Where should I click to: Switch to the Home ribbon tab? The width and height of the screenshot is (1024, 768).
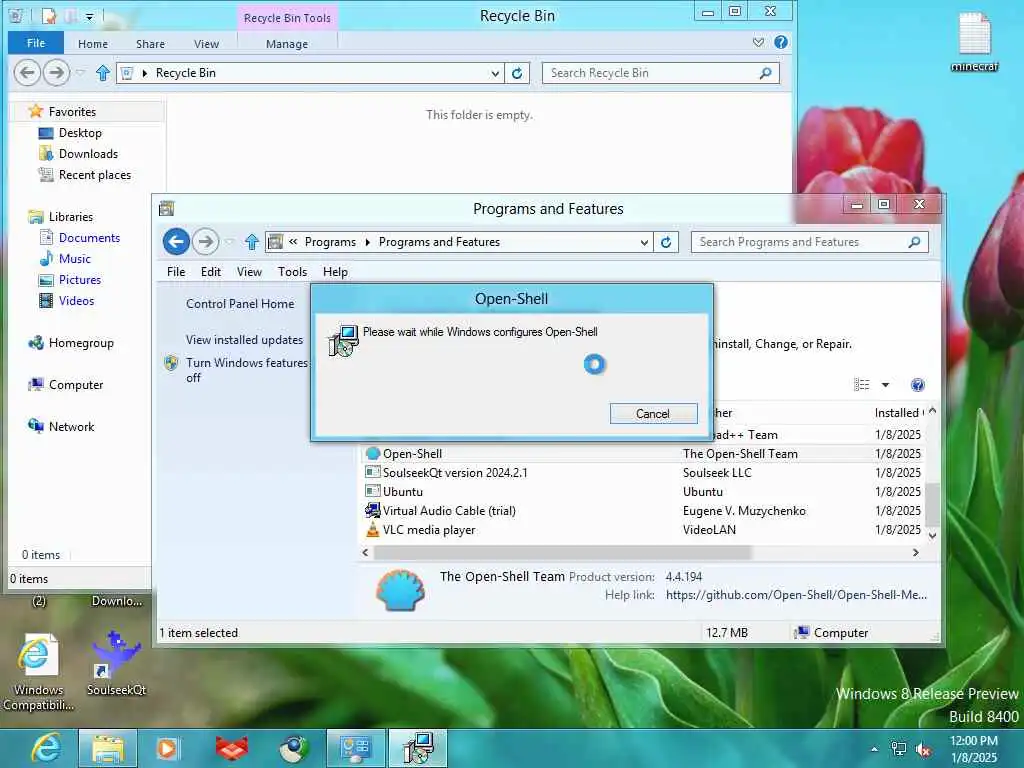click(93, 44)
